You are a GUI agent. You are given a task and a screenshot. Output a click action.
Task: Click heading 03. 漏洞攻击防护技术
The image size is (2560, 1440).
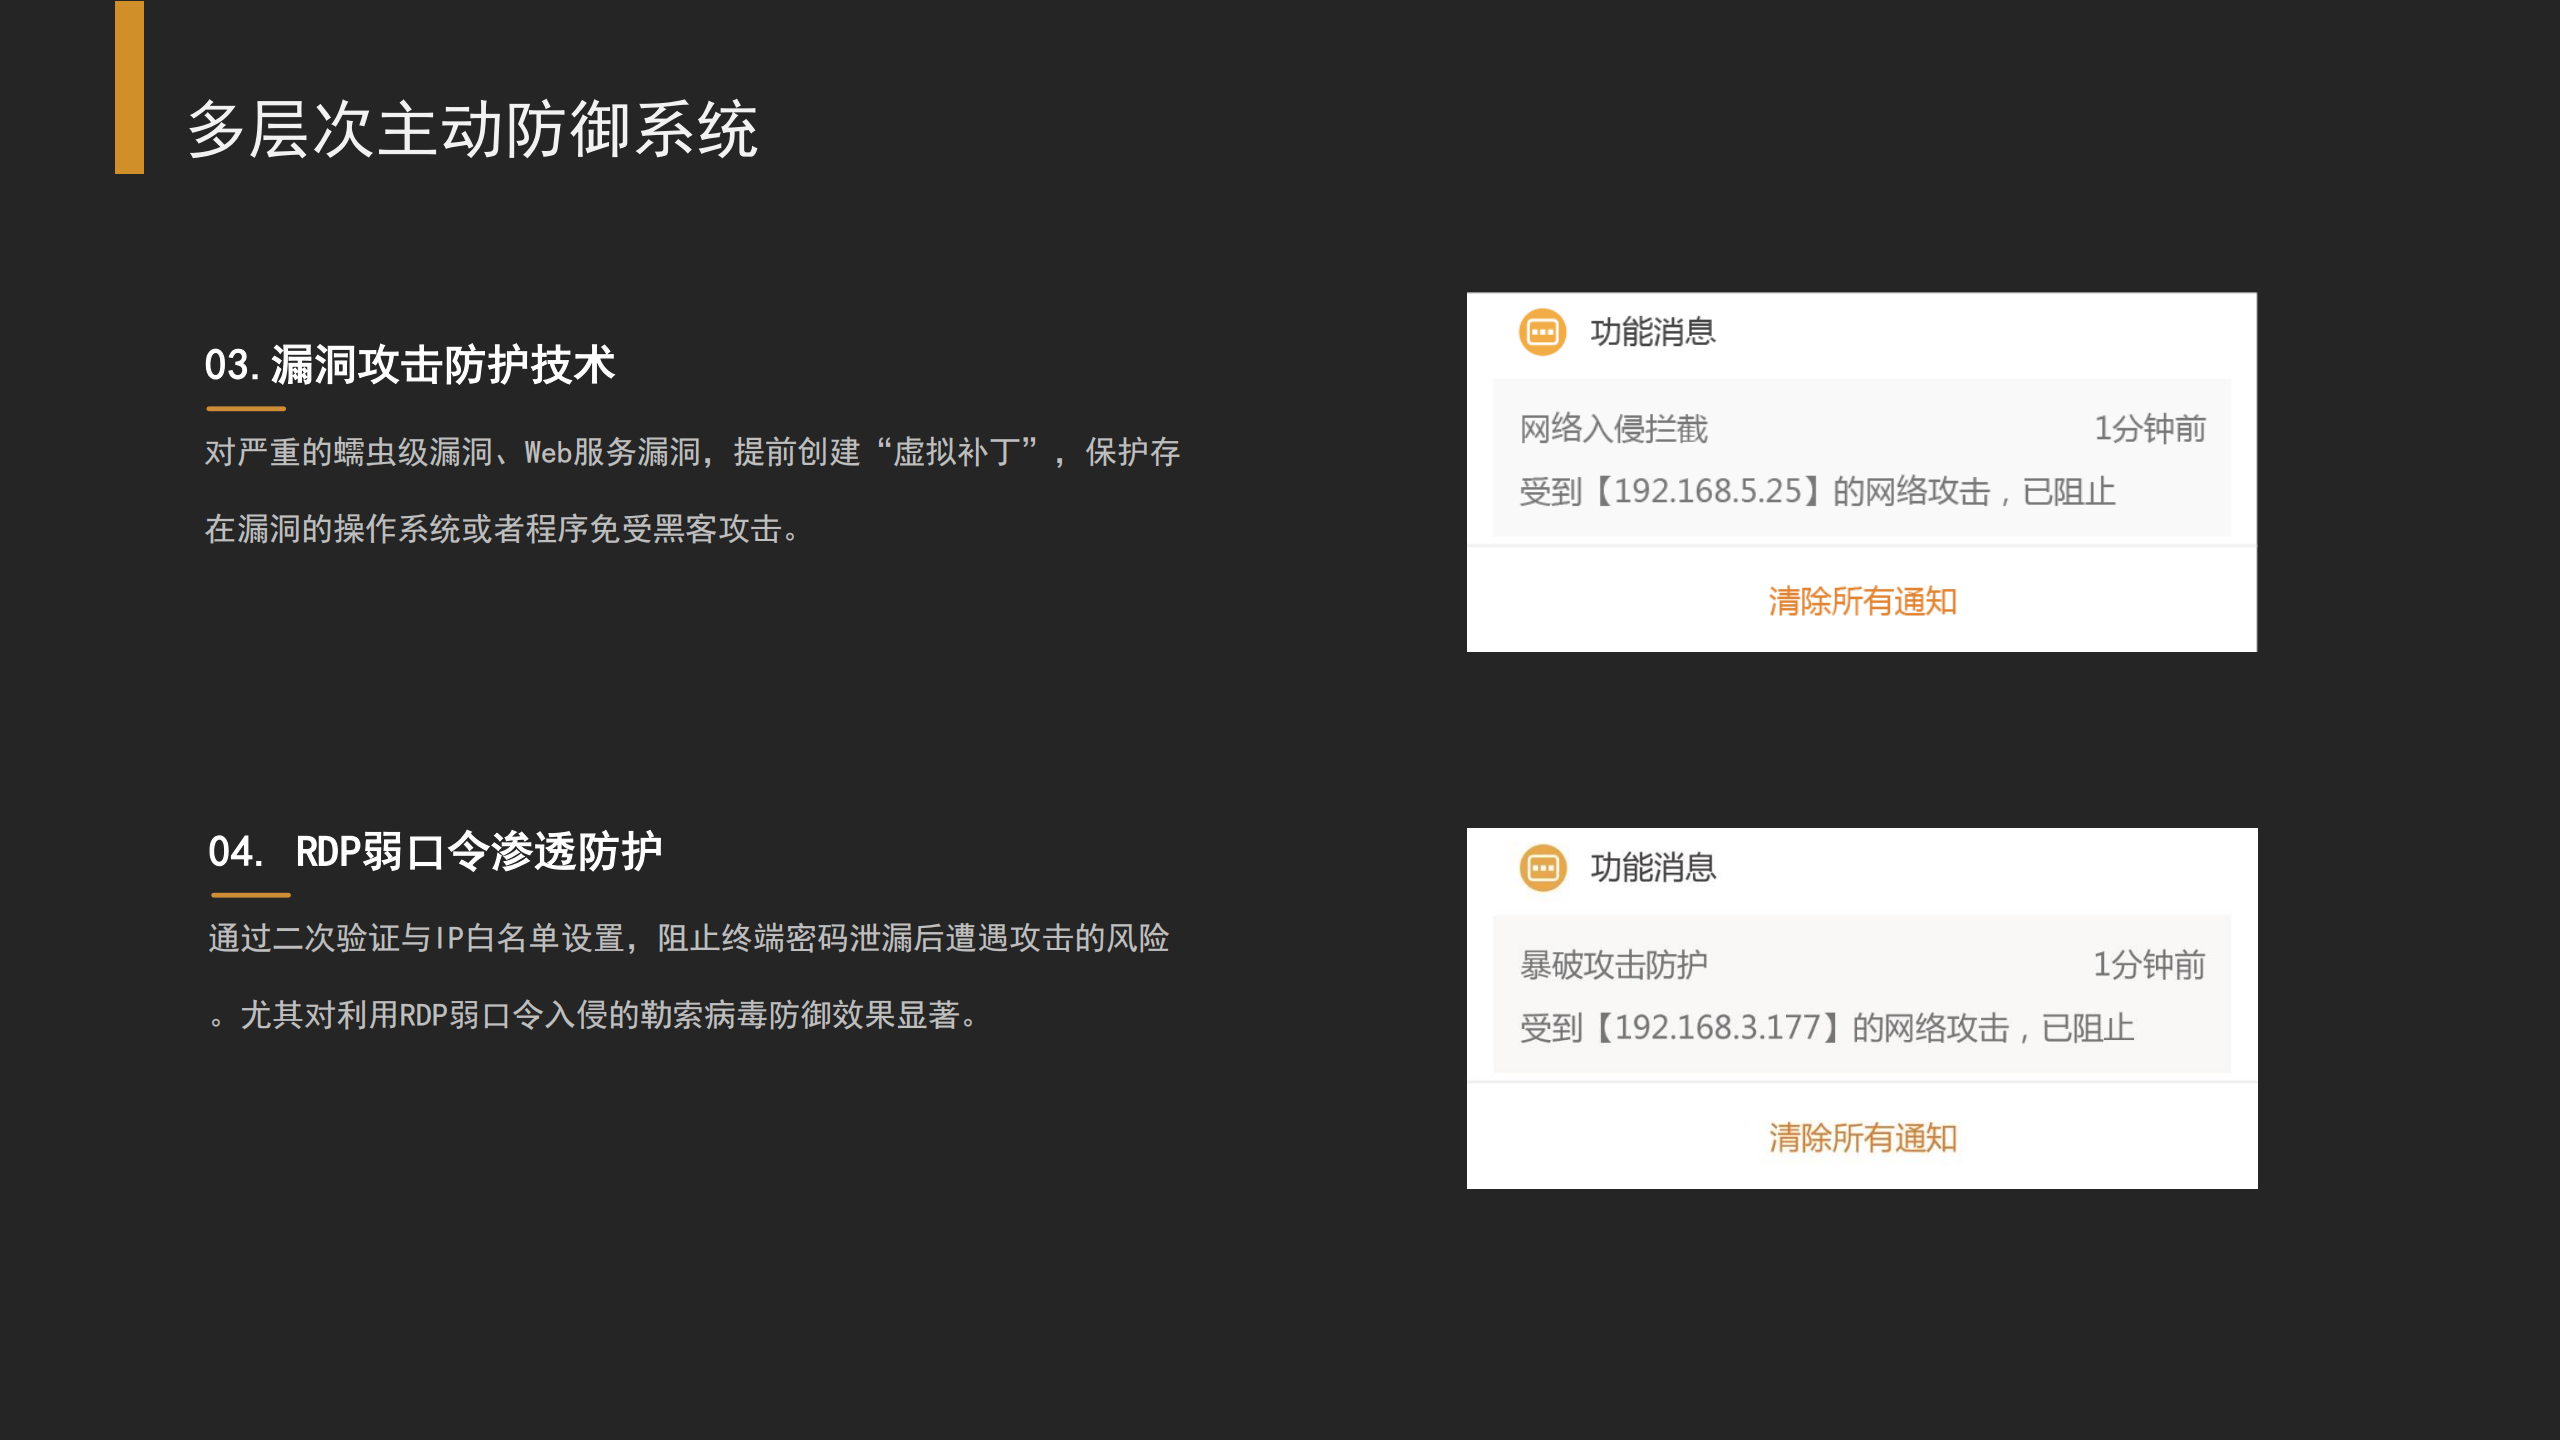pyautogui.click(x=409, y=365)
